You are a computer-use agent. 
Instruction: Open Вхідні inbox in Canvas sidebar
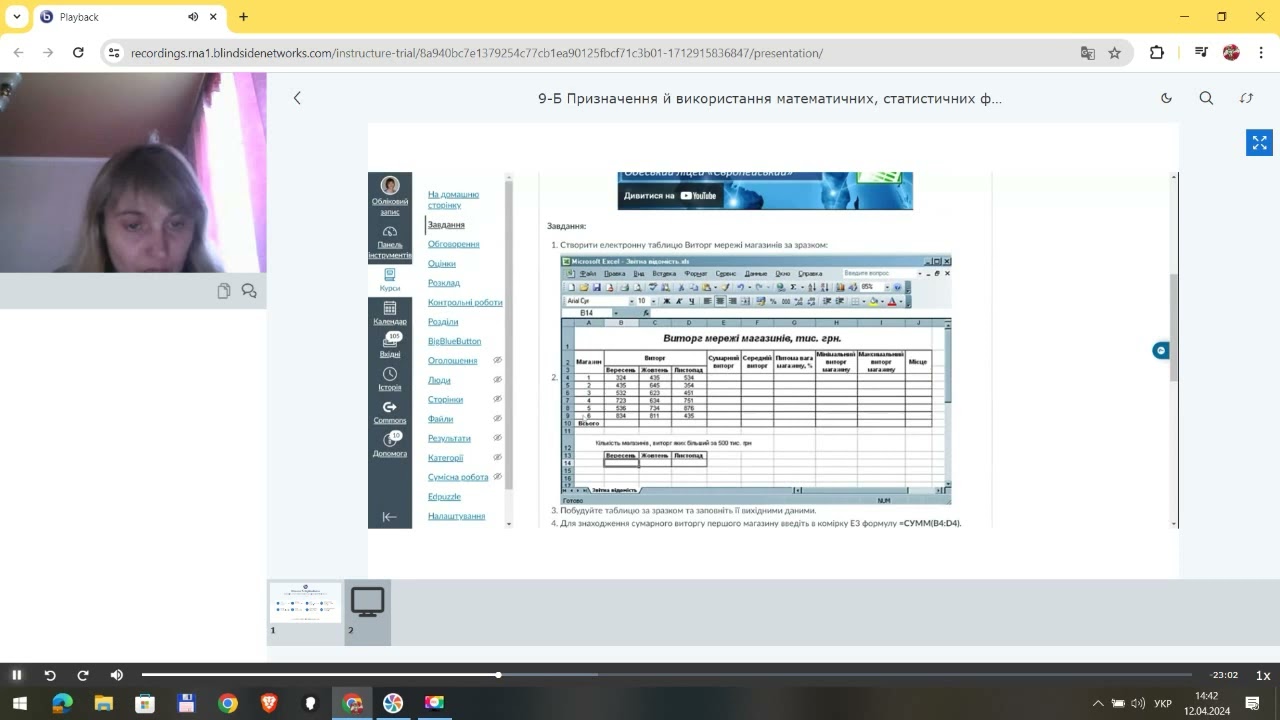[x=390, y=346]
